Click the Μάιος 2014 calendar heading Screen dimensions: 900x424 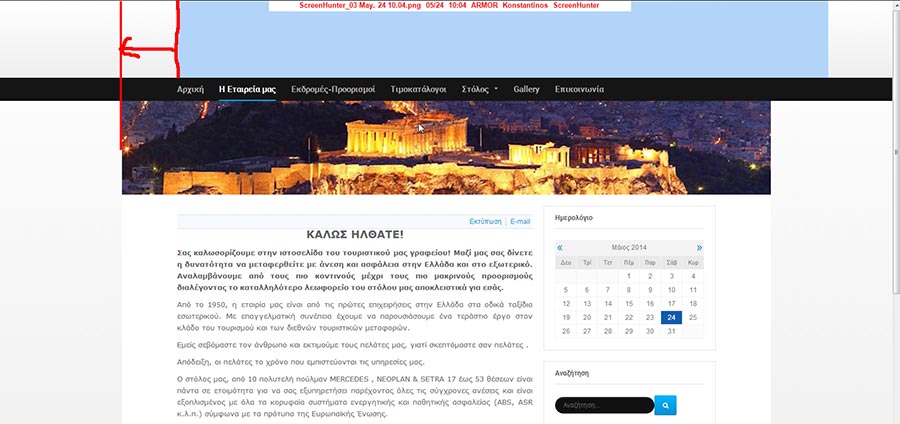tap(629, 248)
